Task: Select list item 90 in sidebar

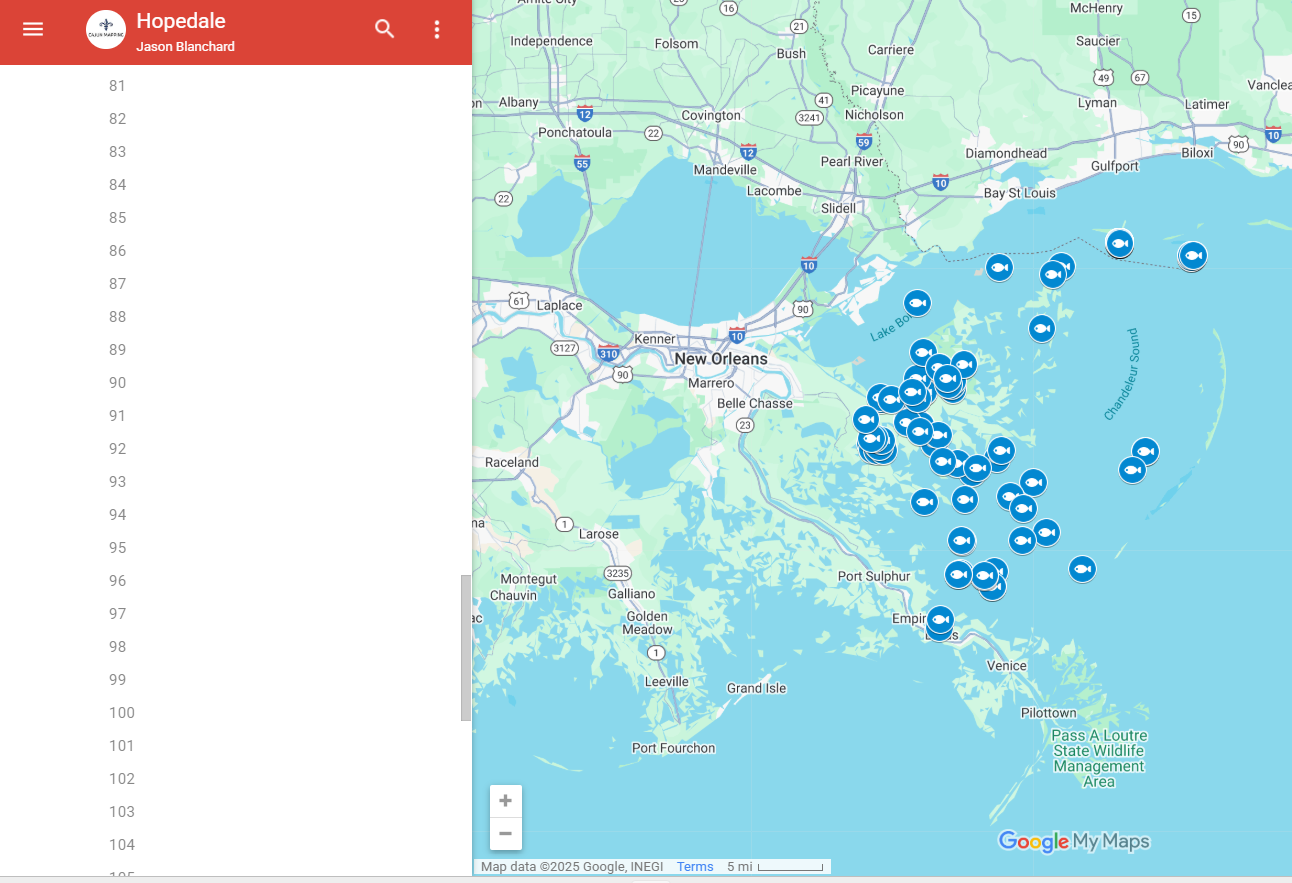Action: click(x=118, y=383)
